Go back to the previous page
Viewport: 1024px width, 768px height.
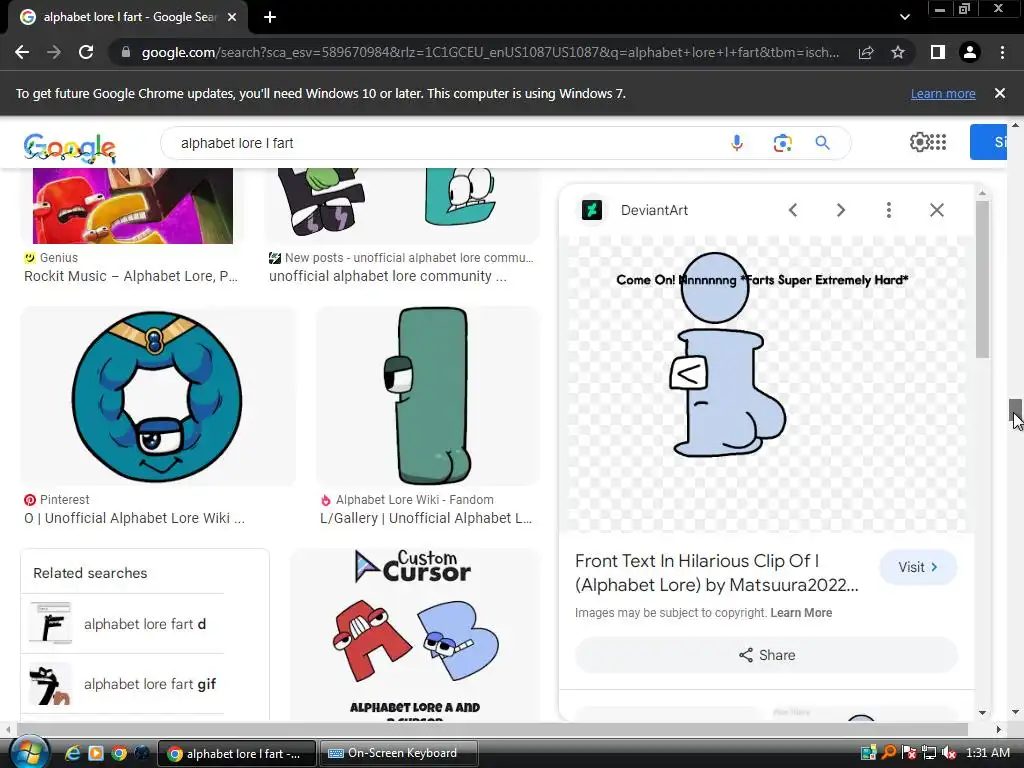click(22, 52)
